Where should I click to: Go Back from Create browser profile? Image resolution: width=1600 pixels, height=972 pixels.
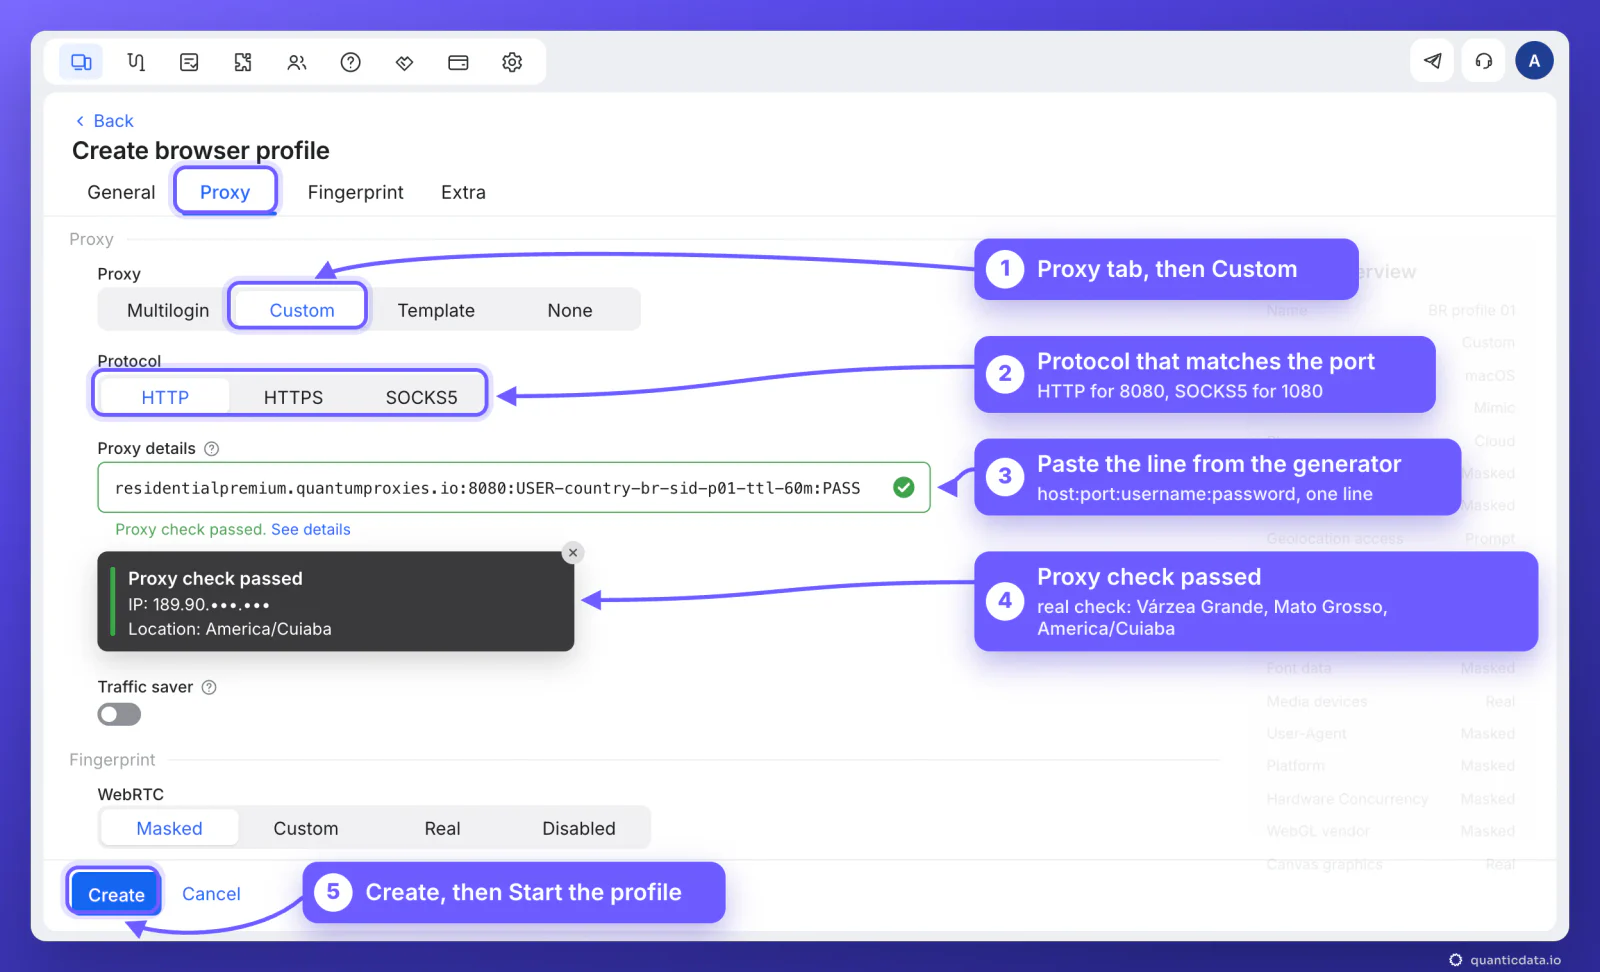[104, 121]
